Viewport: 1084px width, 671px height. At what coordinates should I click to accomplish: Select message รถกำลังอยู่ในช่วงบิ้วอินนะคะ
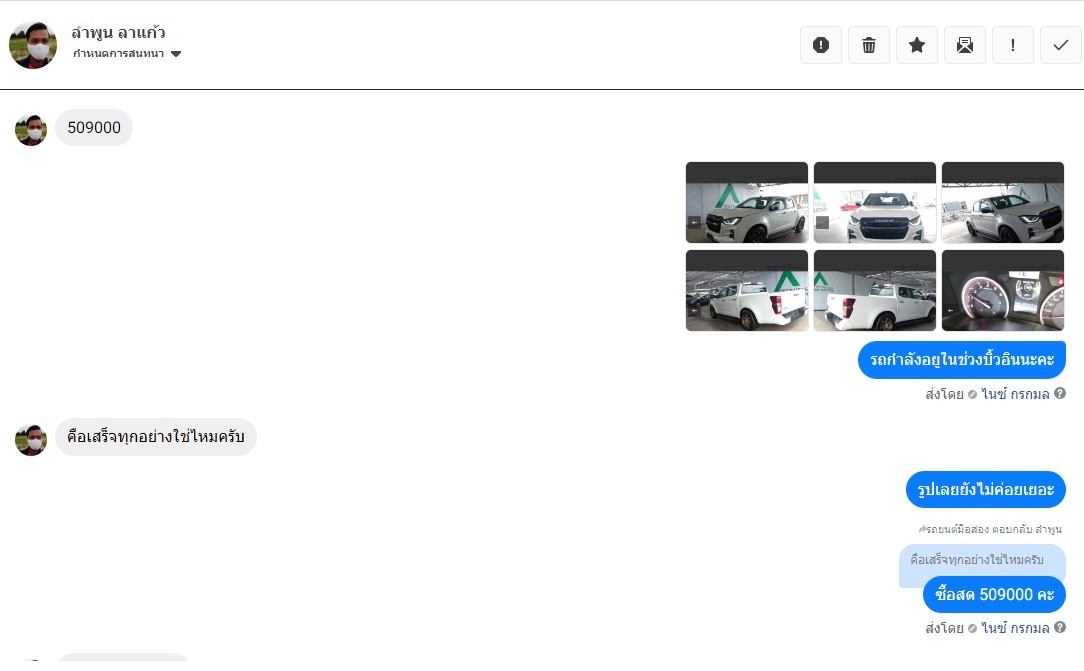(962, 359)
